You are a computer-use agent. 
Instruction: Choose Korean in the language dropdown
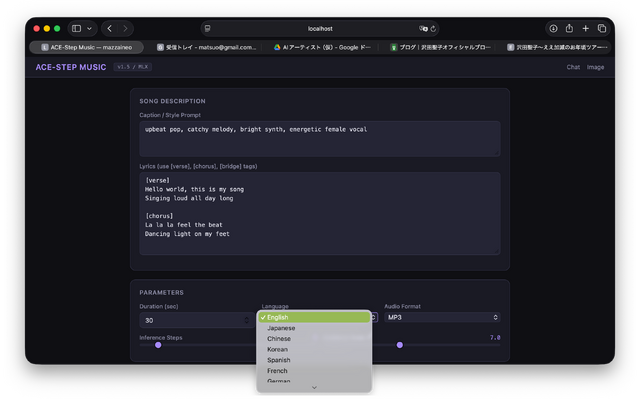coord(277,349)
